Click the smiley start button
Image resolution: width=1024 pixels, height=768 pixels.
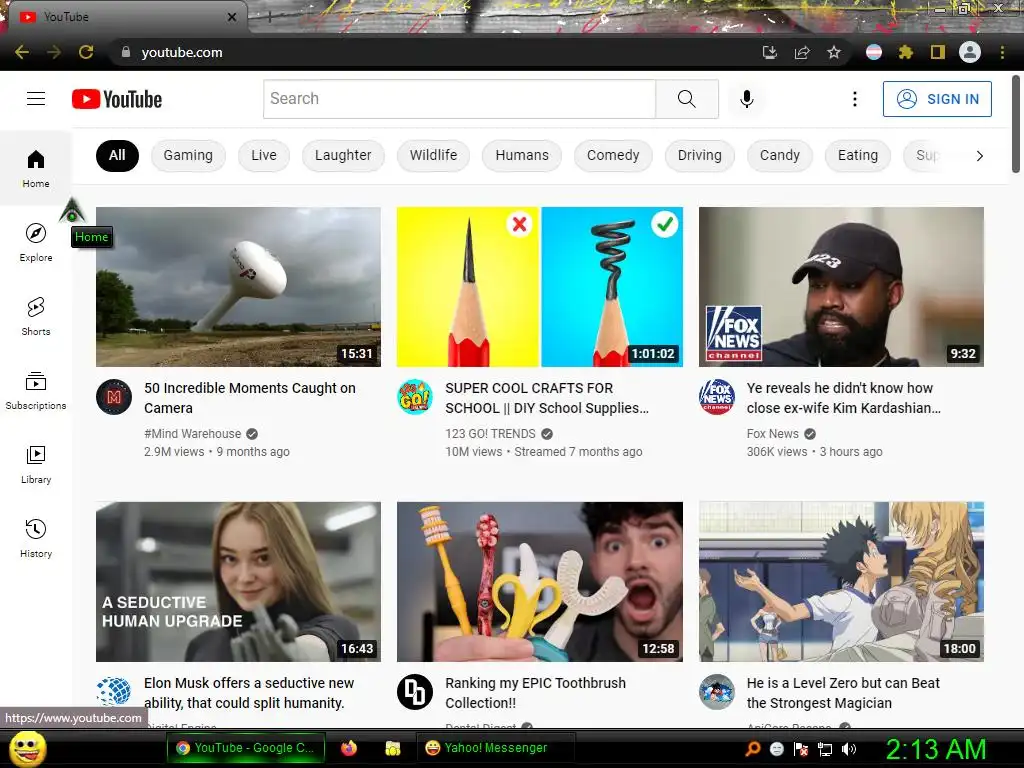[27, 748]
